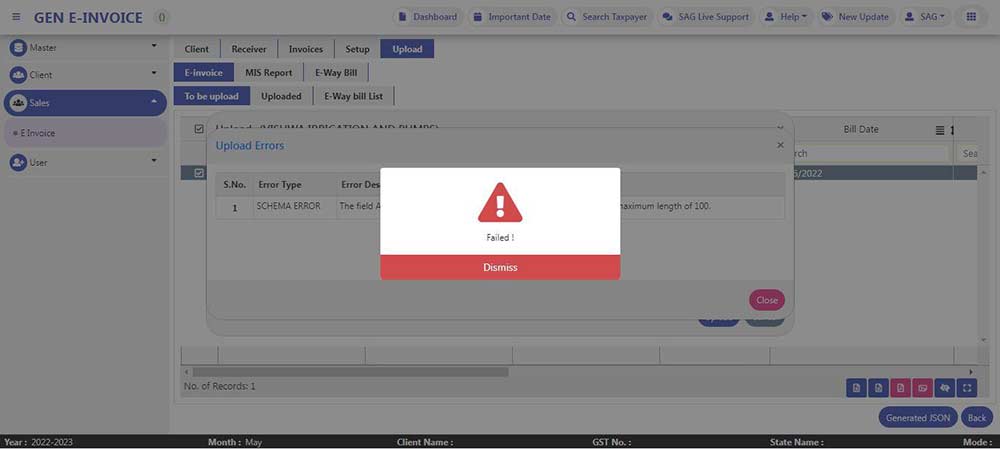The image size is (1000, 449).
Task: Click the warning triangle icon
Action: tap(500, 203)
